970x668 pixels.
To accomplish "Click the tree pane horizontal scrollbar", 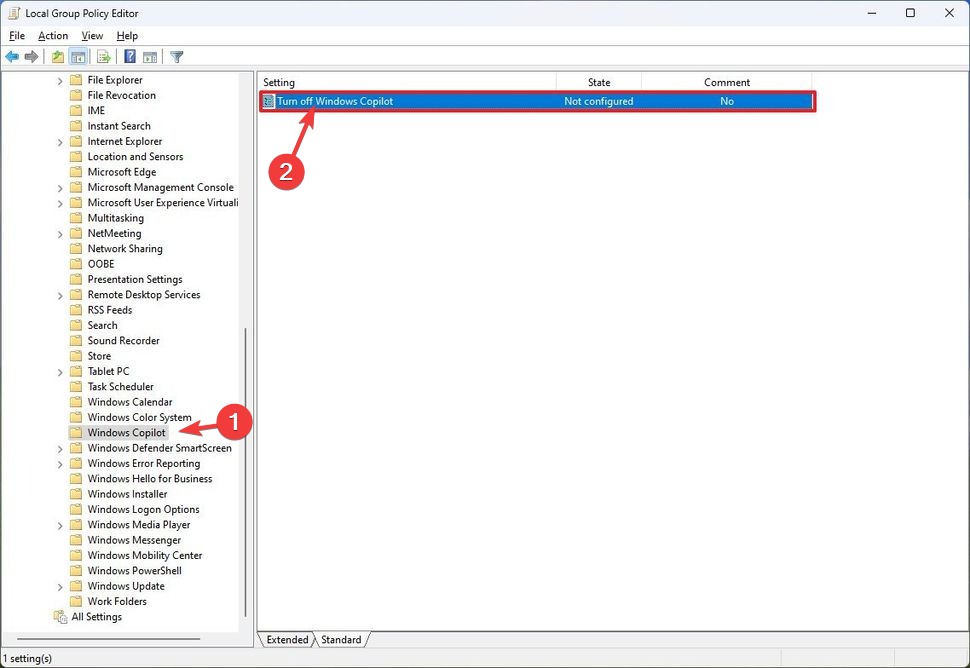I will pyautogui.click(x=108, y=639).
